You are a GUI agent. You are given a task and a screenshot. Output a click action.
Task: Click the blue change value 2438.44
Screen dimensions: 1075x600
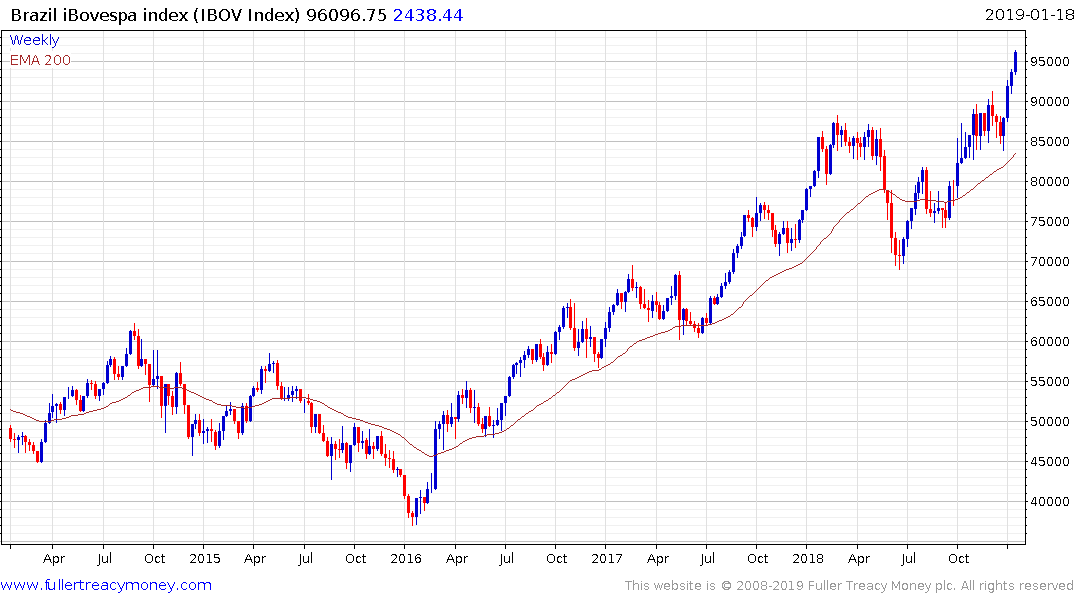point(428,14)
